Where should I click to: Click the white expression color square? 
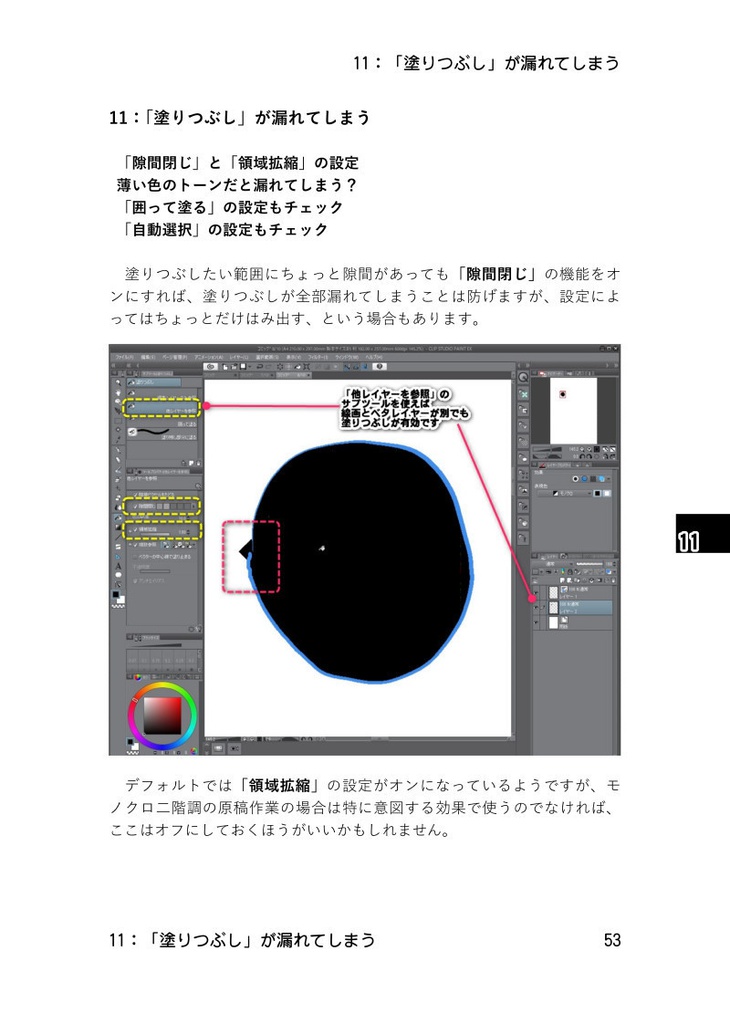click(607, 493)
